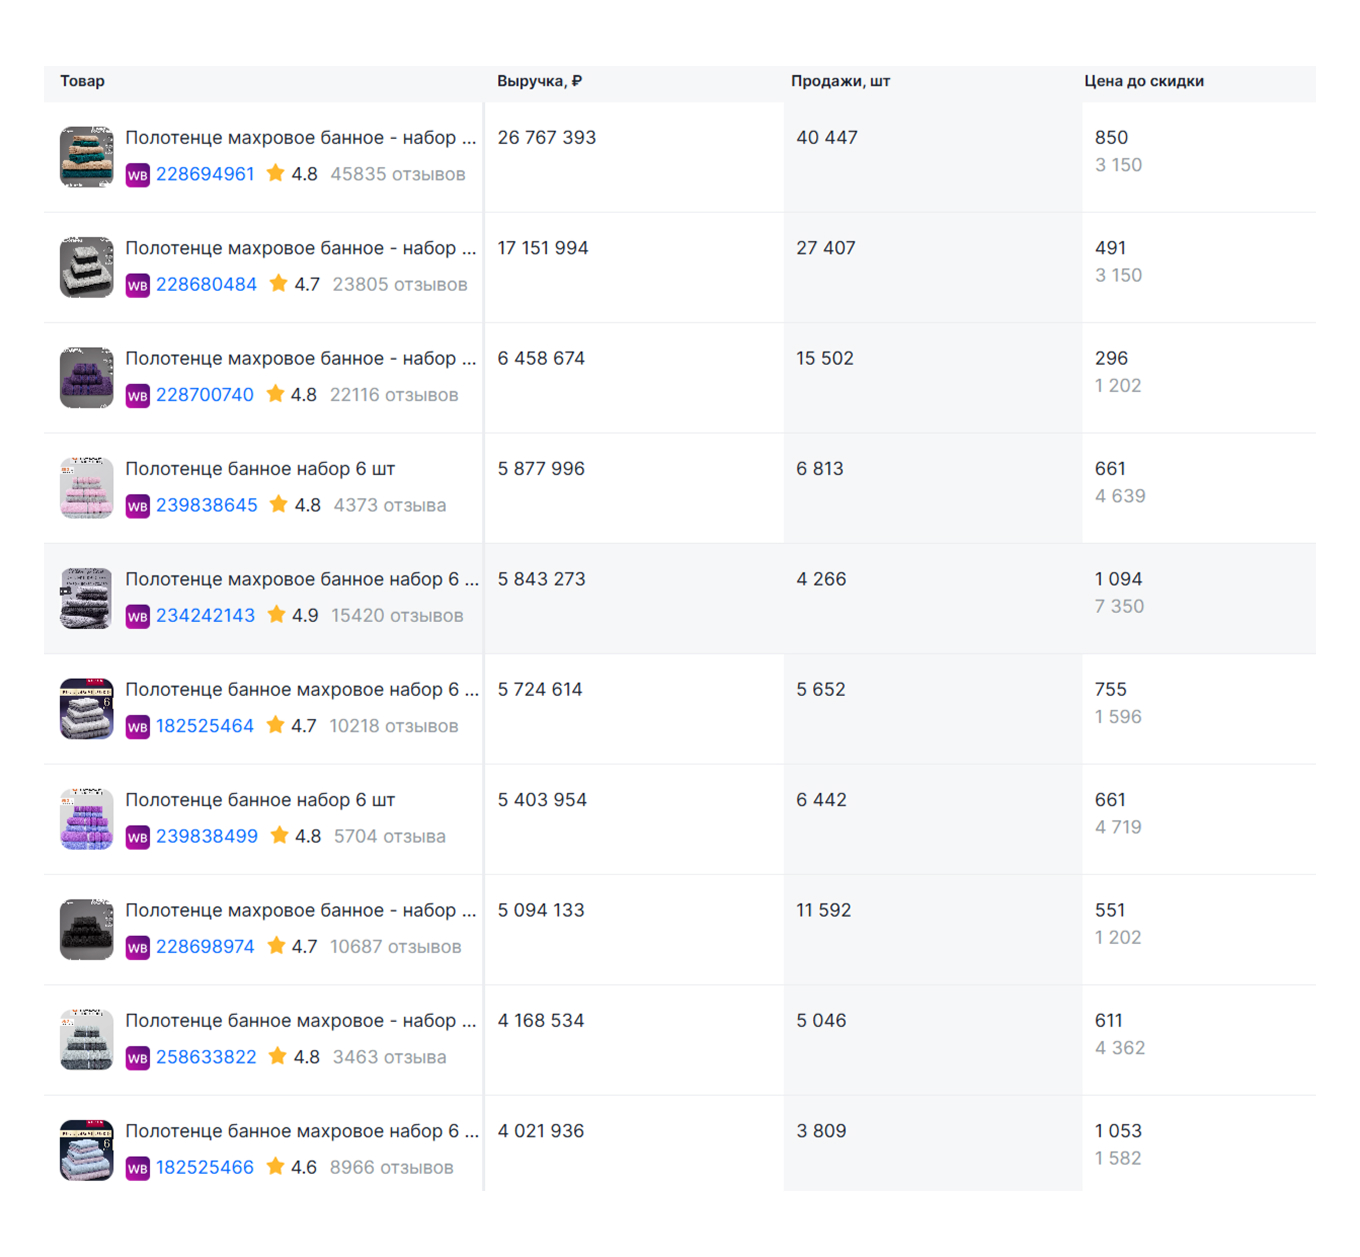Click Товар column header
Viewport: 1360px width, 1257px height.
point(82,81)
